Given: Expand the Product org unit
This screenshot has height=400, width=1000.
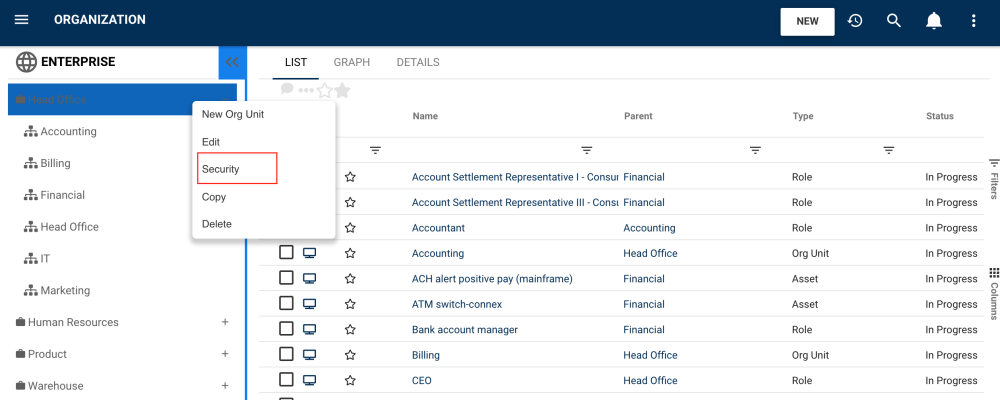Looking at the screenshot, I should (x=225, y=354).
